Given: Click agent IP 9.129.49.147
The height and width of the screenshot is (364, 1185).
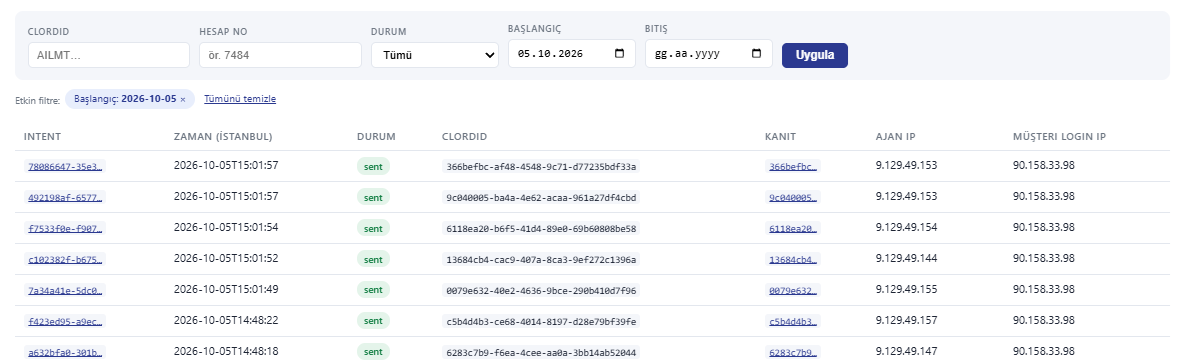Looking at the screenshot, I should coord(906,351).
